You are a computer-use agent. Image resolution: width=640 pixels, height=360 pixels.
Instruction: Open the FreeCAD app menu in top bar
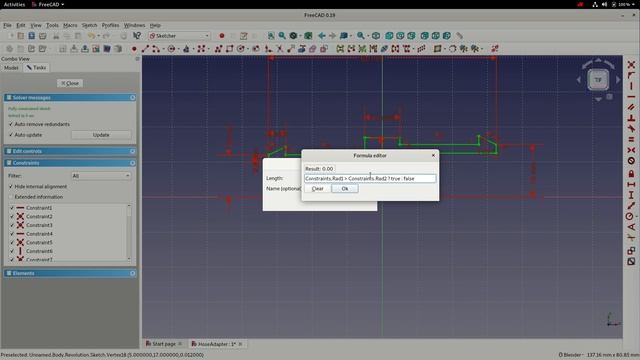coord(48,4)
